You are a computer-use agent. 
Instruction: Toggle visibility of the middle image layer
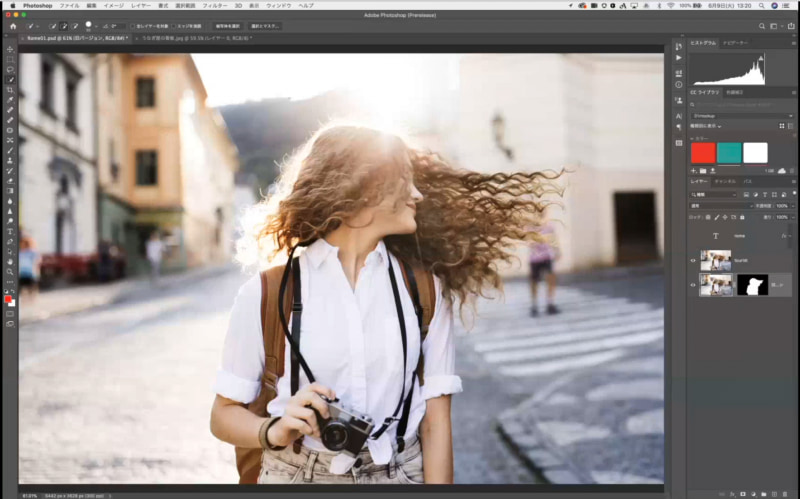pyautogui.click(x=693, y=260)
